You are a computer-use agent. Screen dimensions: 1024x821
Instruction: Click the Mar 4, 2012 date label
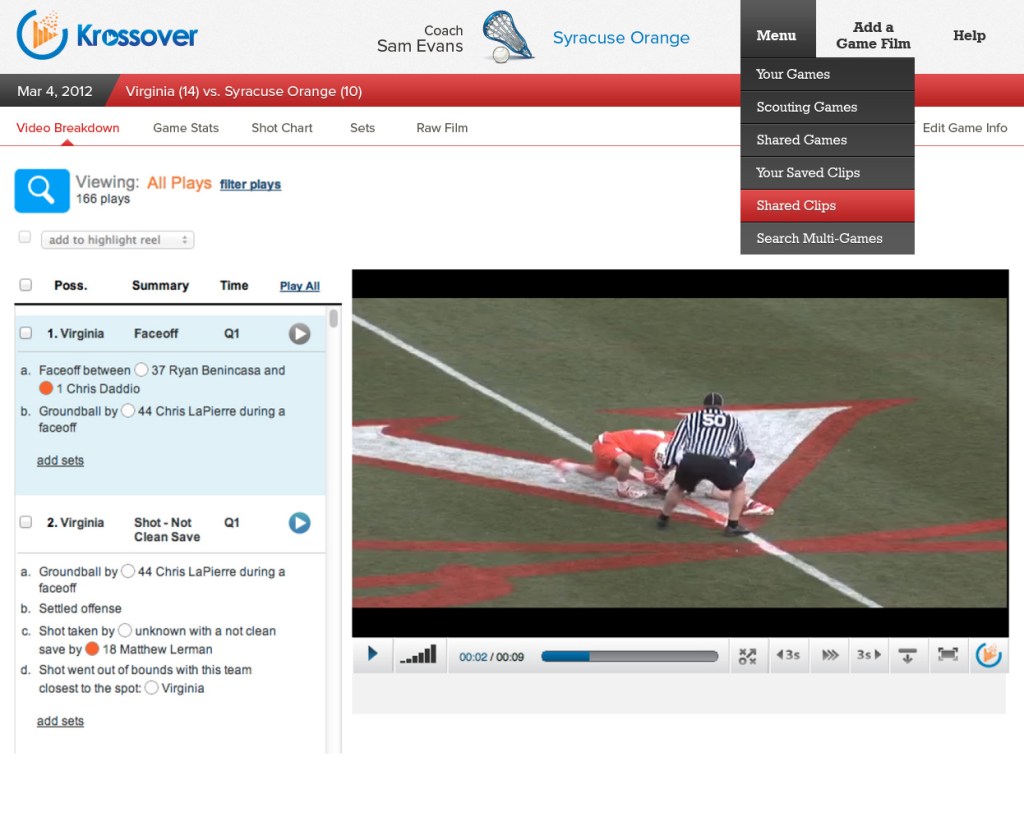(x=55, y=91)
